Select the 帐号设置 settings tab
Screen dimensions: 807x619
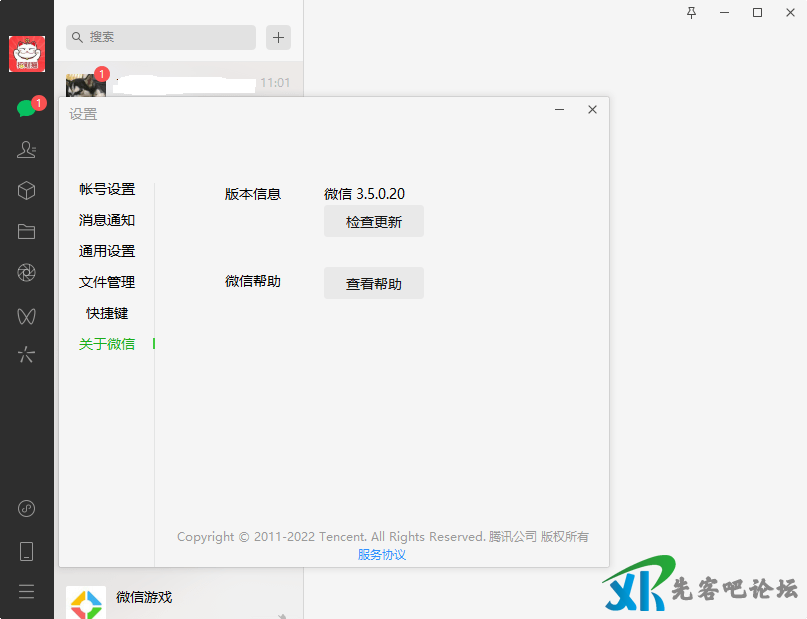coord(107,190)
